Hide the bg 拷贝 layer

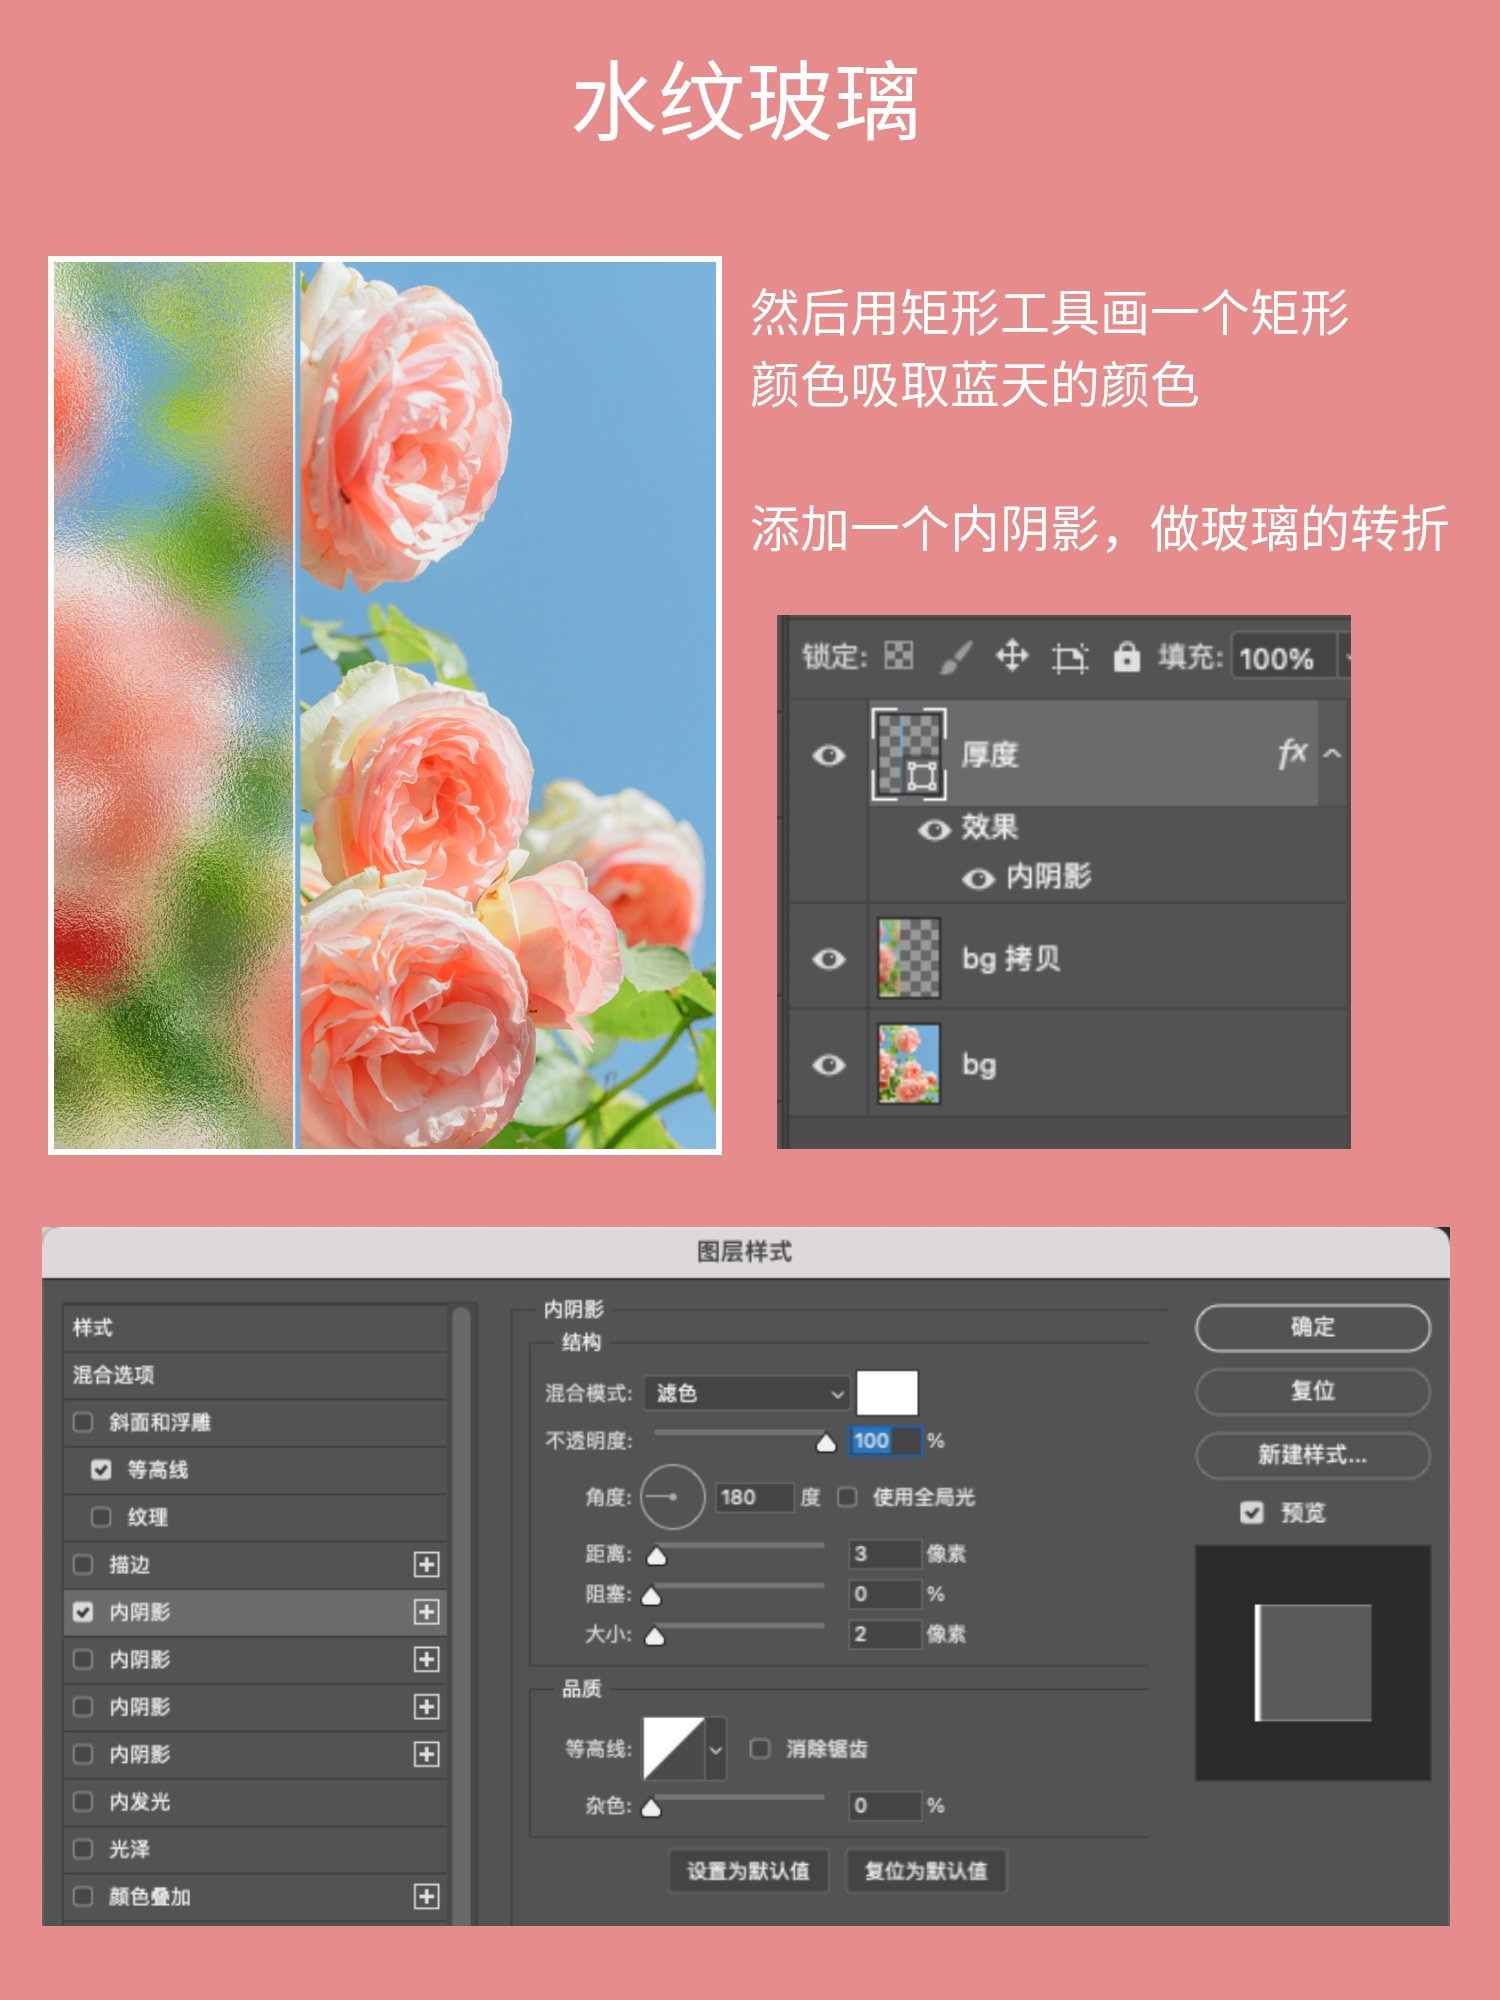pos(828,959)
